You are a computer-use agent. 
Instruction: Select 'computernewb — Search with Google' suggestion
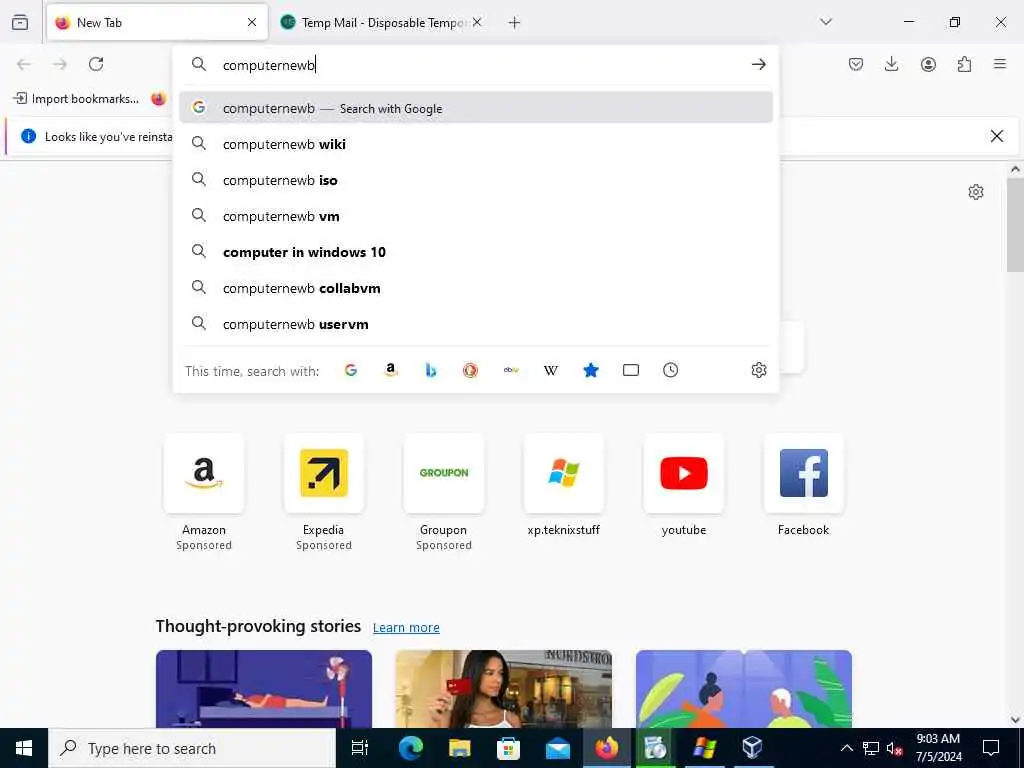[476, 108]
